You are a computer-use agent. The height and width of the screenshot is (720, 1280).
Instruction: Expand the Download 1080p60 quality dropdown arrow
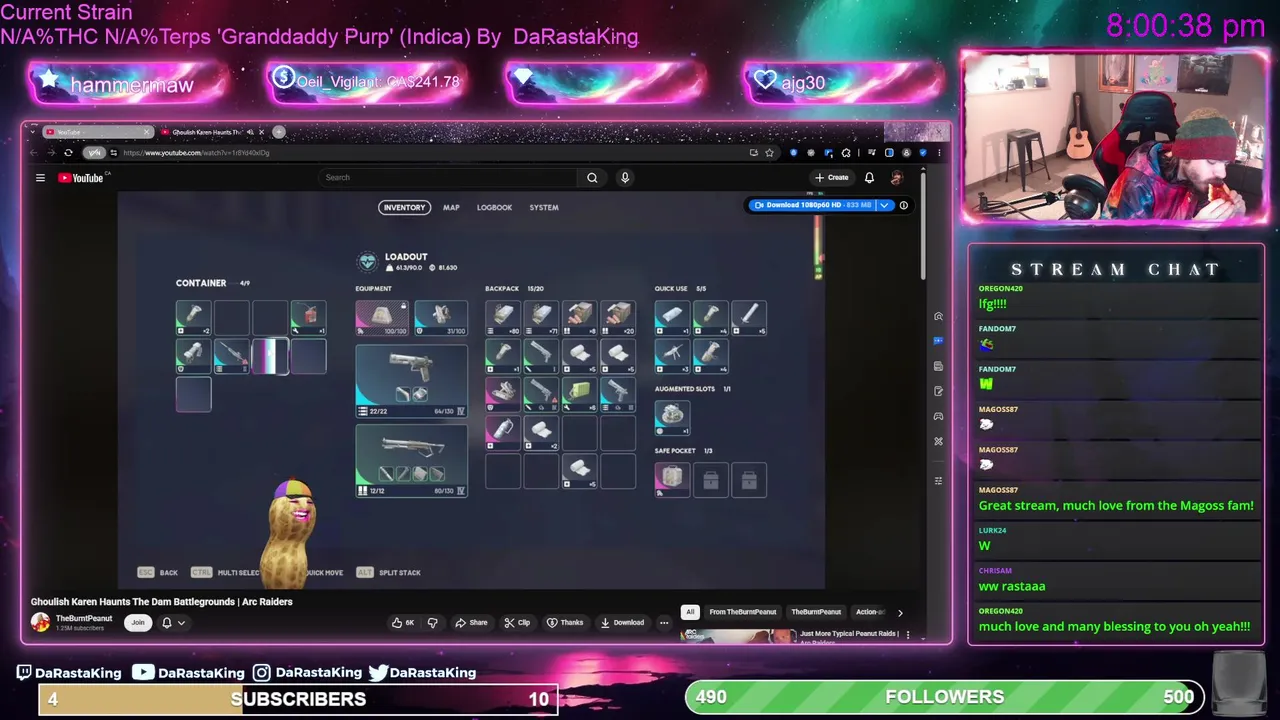(884, 205)
